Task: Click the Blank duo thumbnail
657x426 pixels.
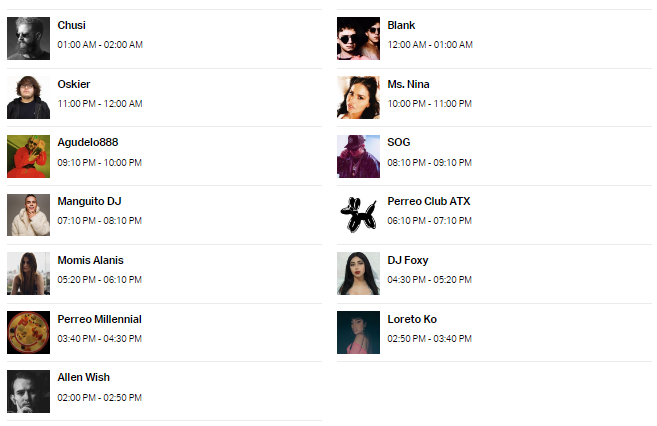Action: pyautogui.click(x=358, y=39)
